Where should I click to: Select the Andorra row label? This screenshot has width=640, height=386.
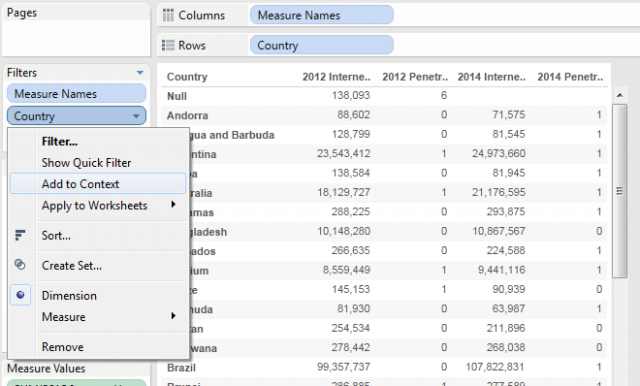pyautogui.click(x=187, y=115)
